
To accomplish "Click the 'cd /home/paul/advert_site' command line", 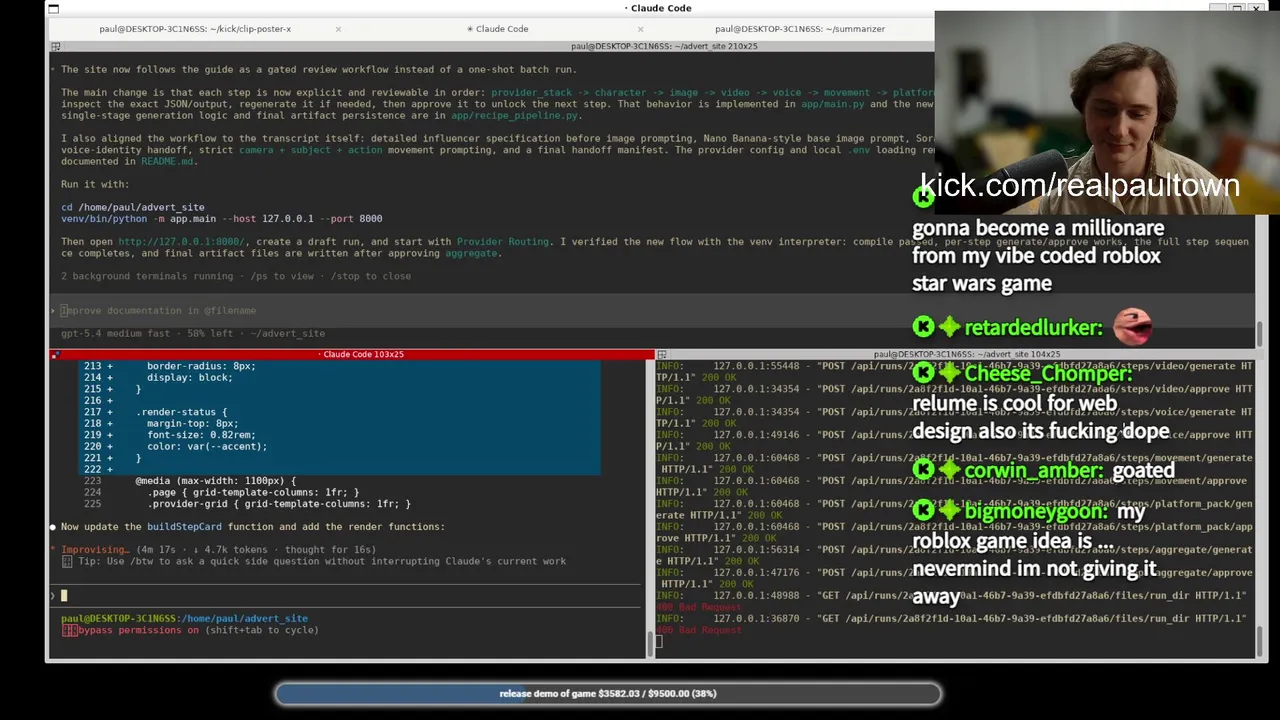I will tap(133, 207).
